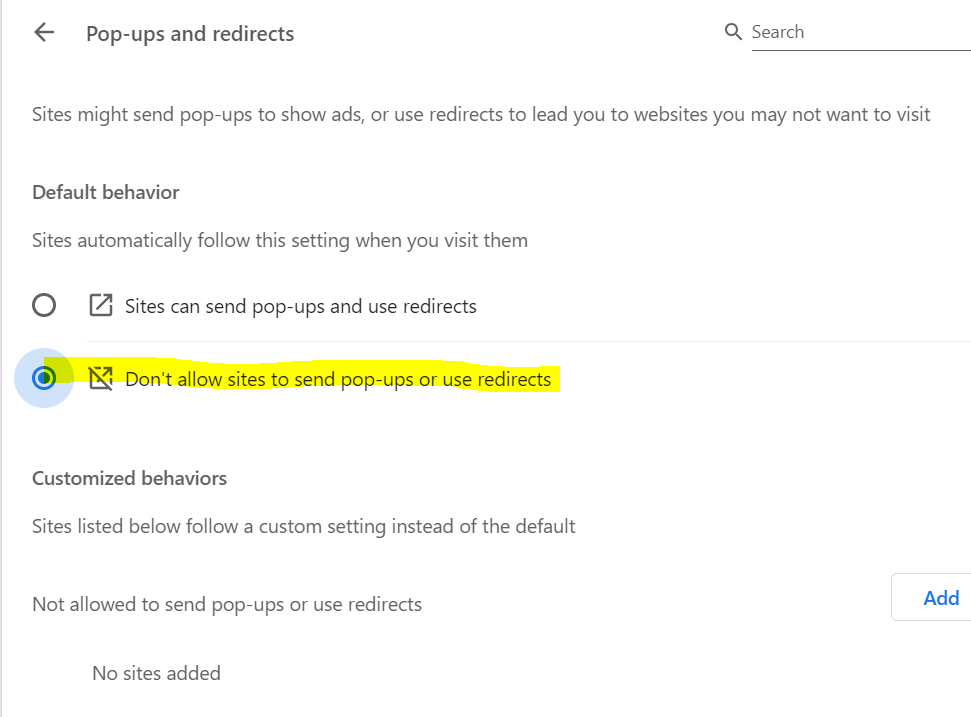Viewport: 971px width, 717px height.
Task: Click the underline of the search box
Action: point(861,50)
